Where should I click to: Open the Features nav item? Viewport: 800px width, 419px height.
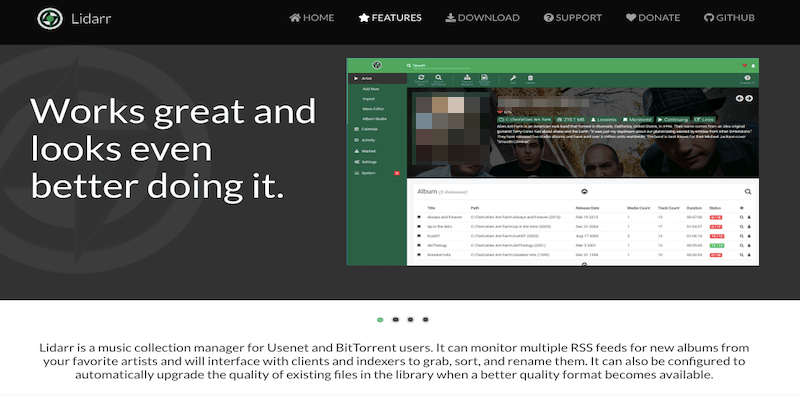[390, 18]
